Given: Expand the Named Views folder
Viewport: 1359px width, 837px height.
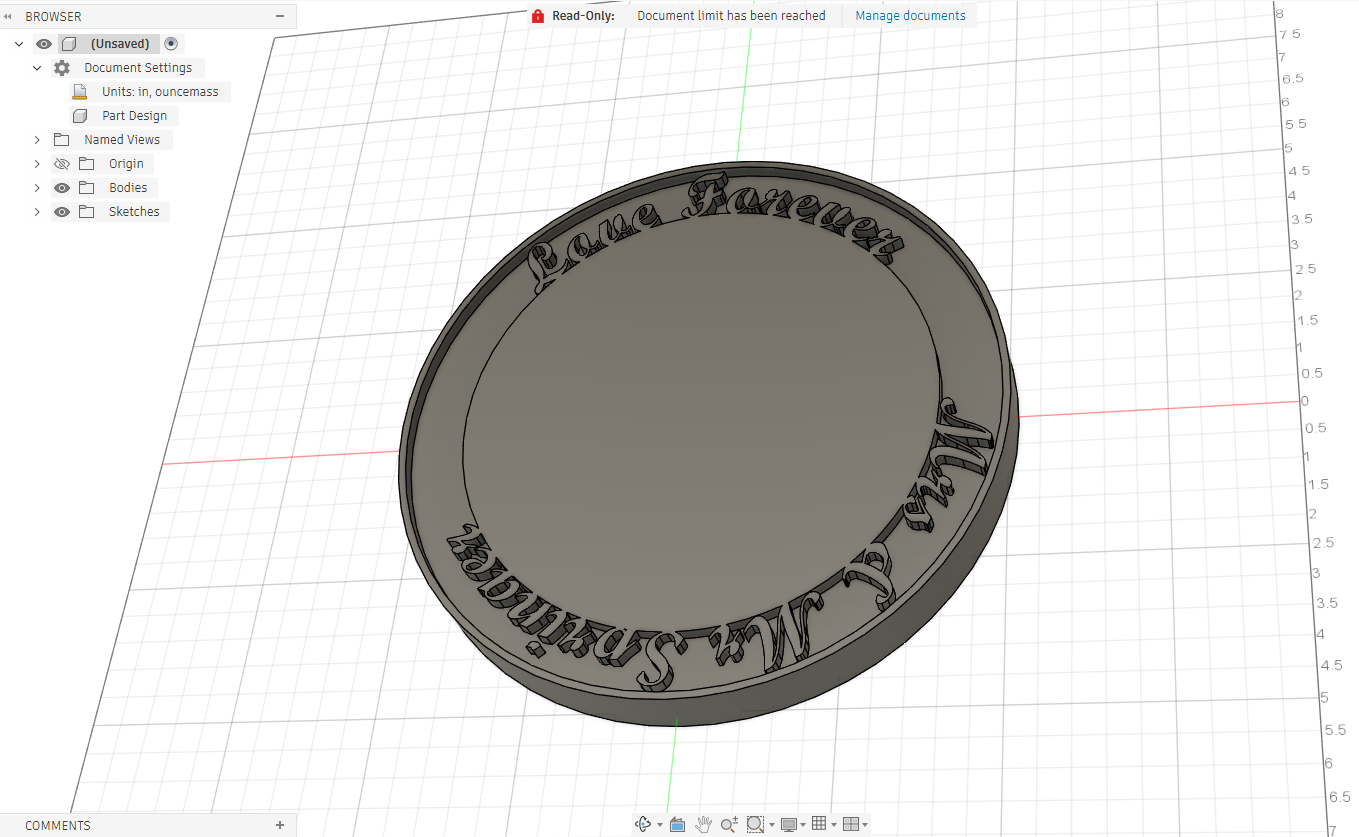Looking at the screenshot, I should pyautogui.click(x=37, y=140).
